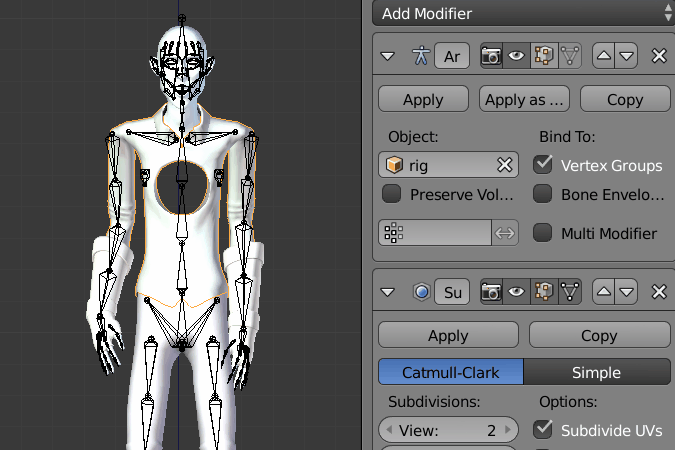The height and width of the screenshot is (450, 675).
Task: Apply the Armature modifier
Action: 423,99
